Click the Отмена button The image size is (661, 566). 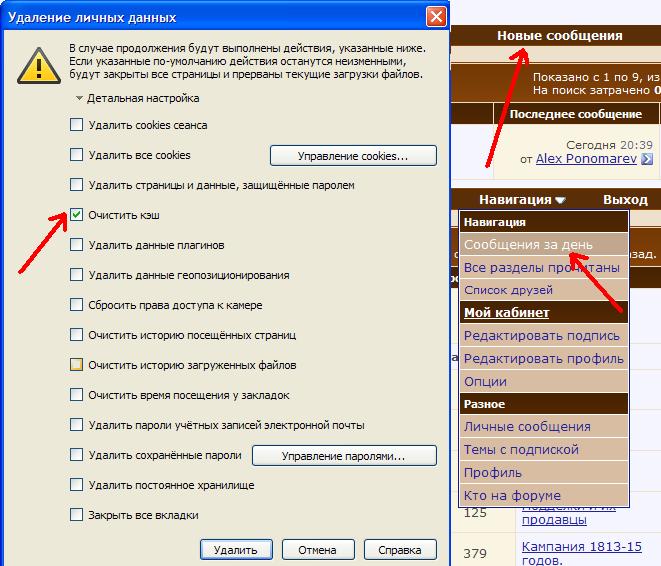[x=318, y=550]
